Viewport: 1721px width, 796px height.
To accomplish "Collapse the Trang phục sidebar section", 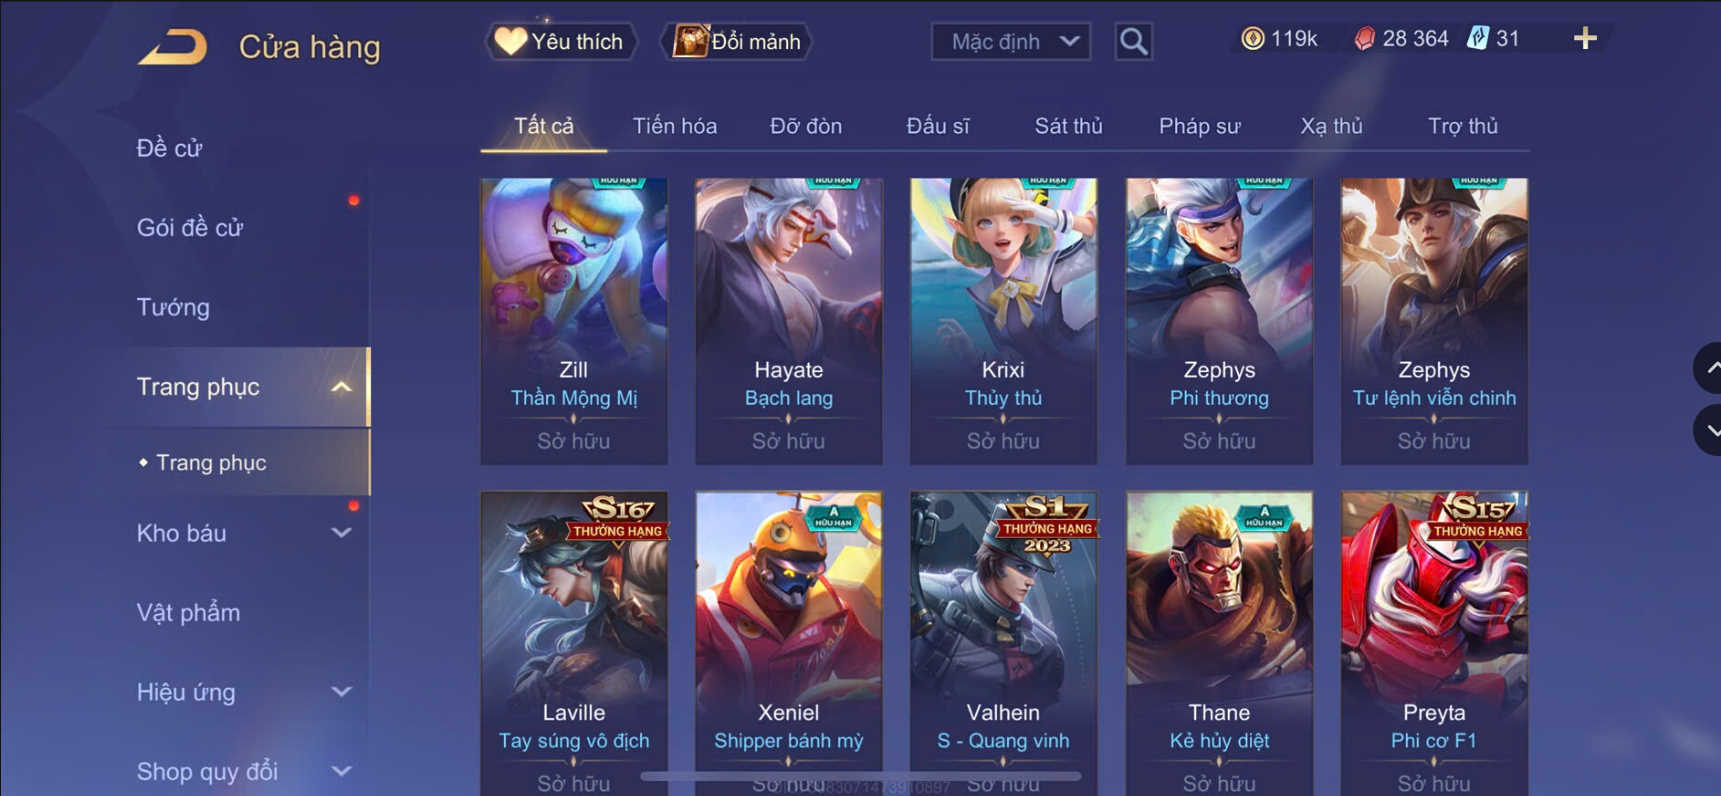I will pyautogui.click(x=341, y=387).
